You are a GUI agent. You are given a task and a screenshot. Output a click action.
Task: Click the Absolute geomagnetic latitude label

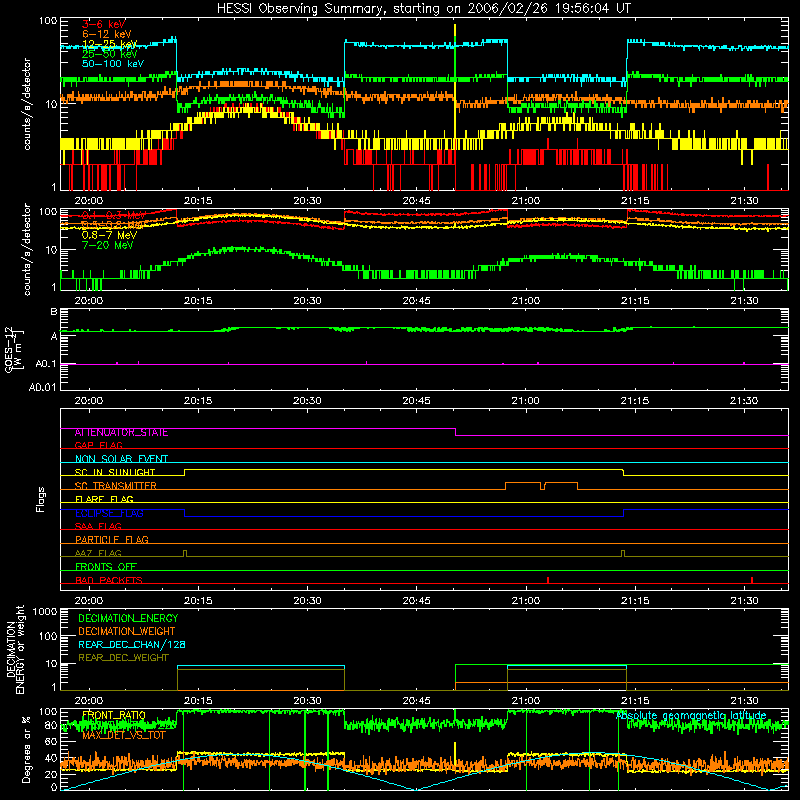click(x=691, y=716)
